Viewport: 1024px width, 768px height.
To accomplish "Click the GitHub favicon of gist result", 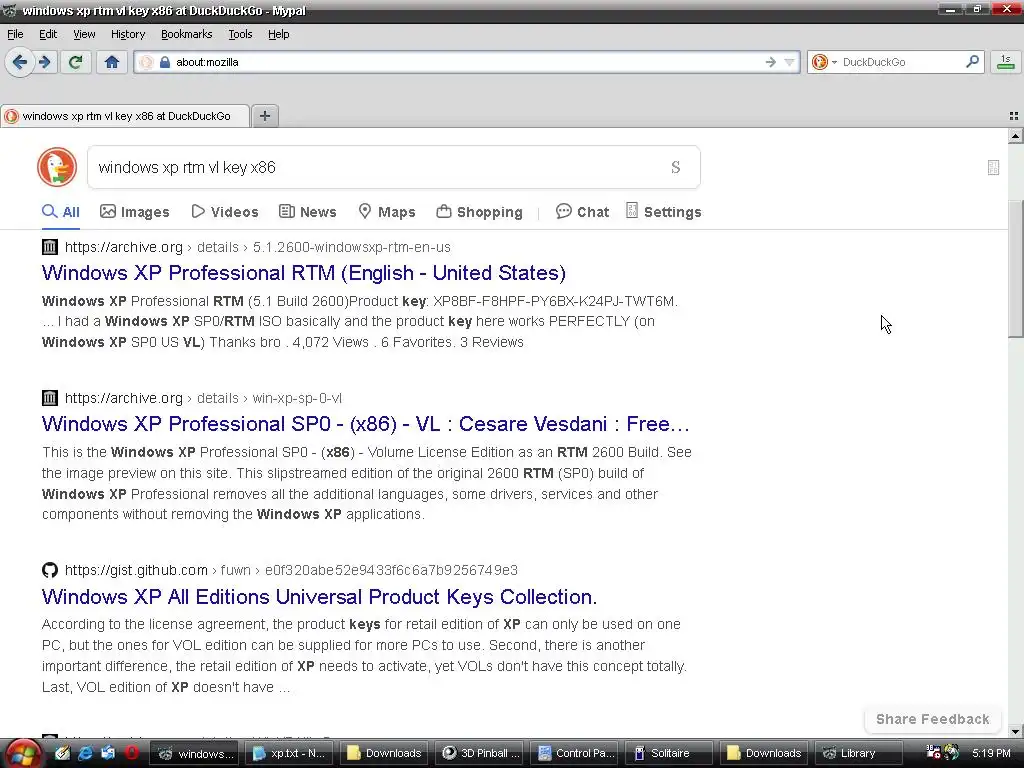I will [x=50, y=570].
